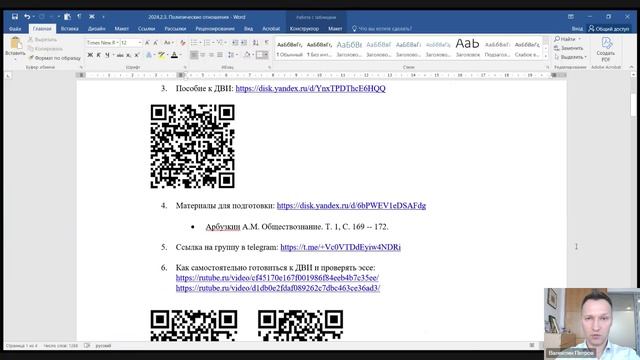Screen dimensions: 640x360
Task: Apply borders to selection
Action: 260,55
